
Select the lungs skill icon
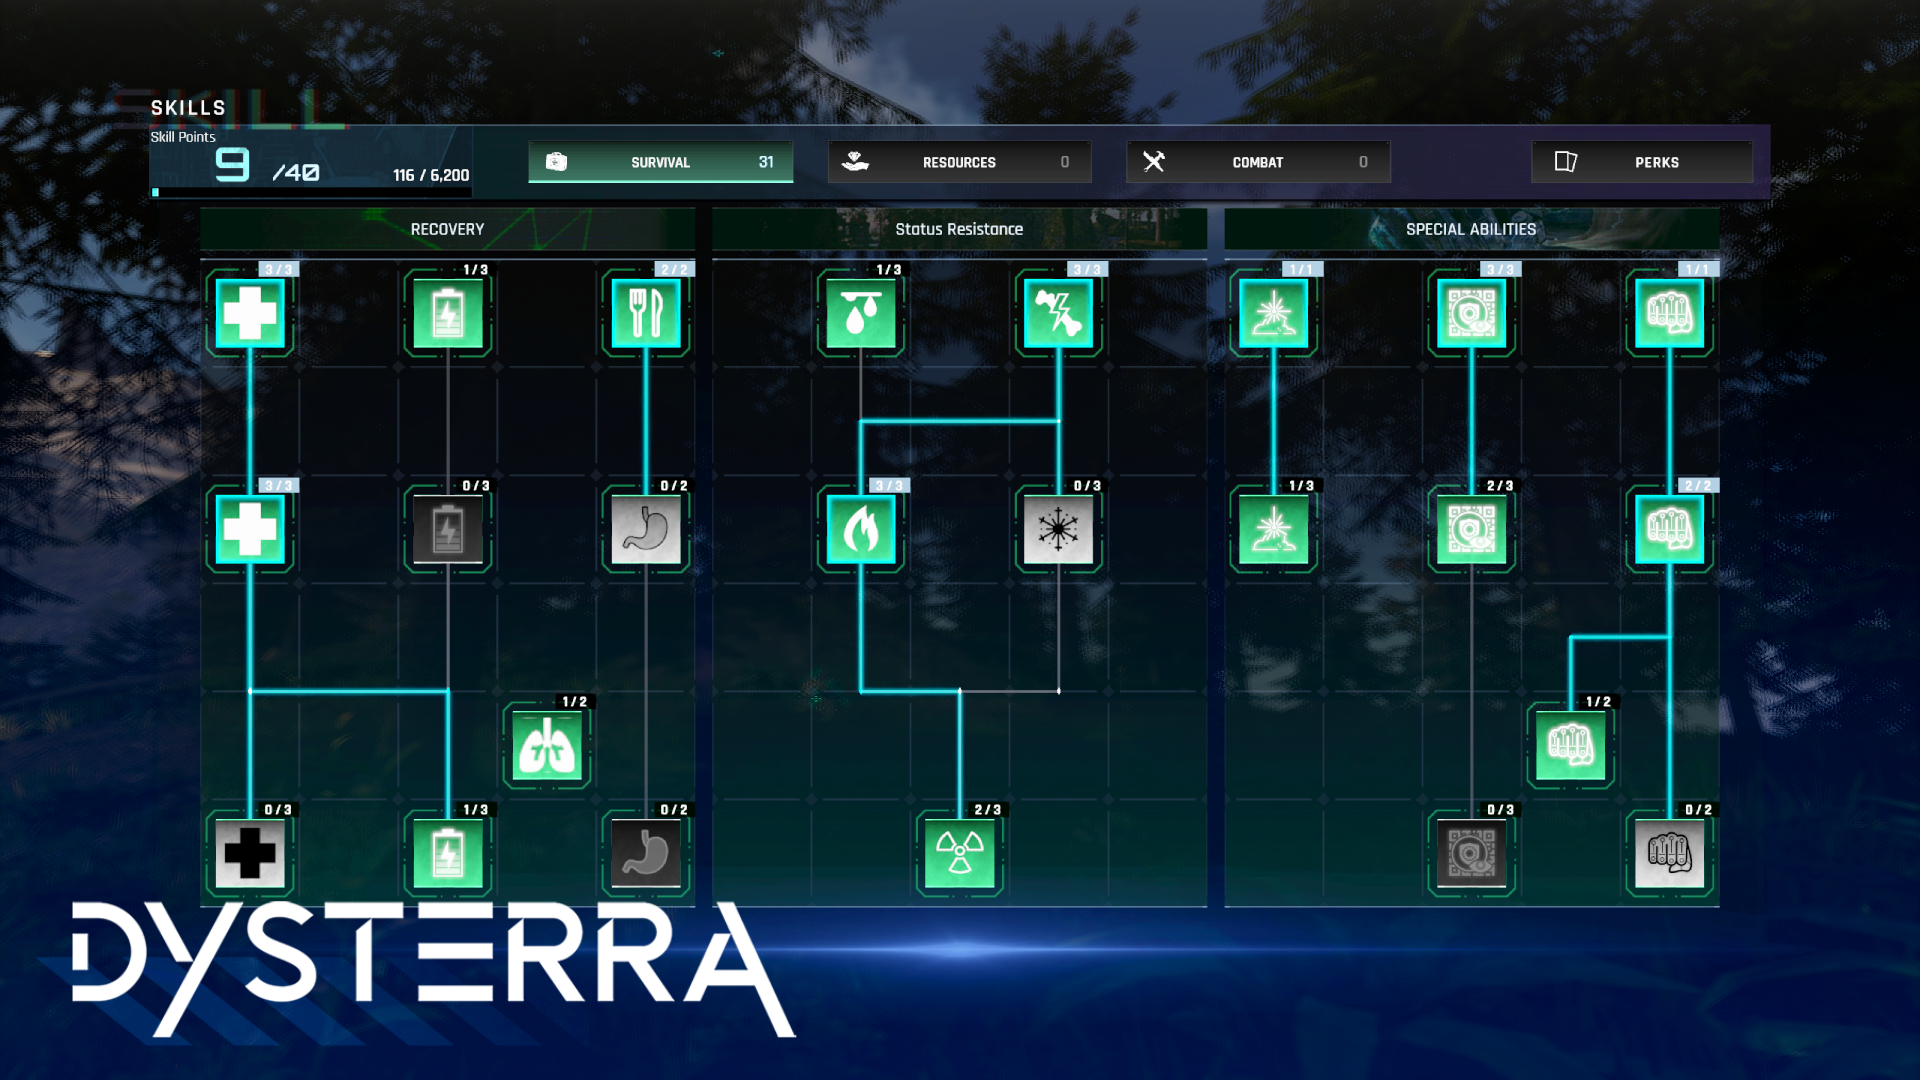(546, 746)
